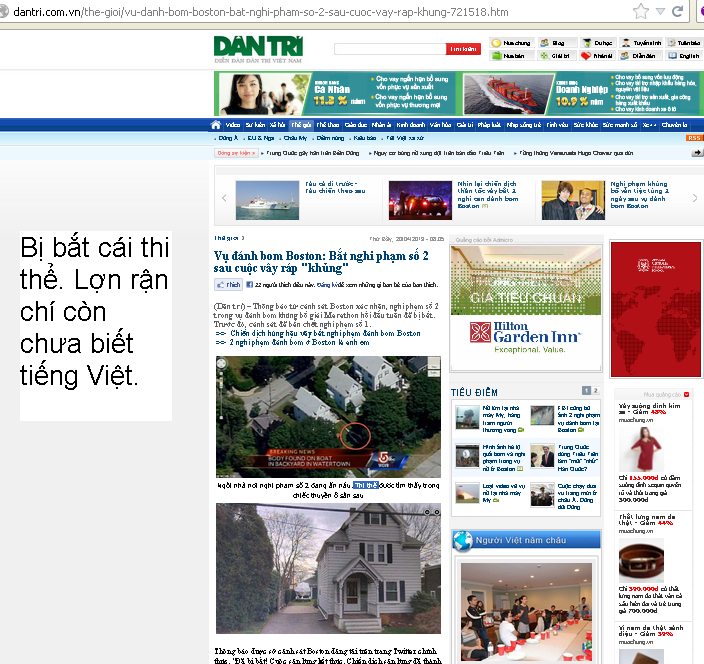The width and height of the screenshot is (704, 664).
Task: Select the Thế giới menu item
Action: point(301,125)
